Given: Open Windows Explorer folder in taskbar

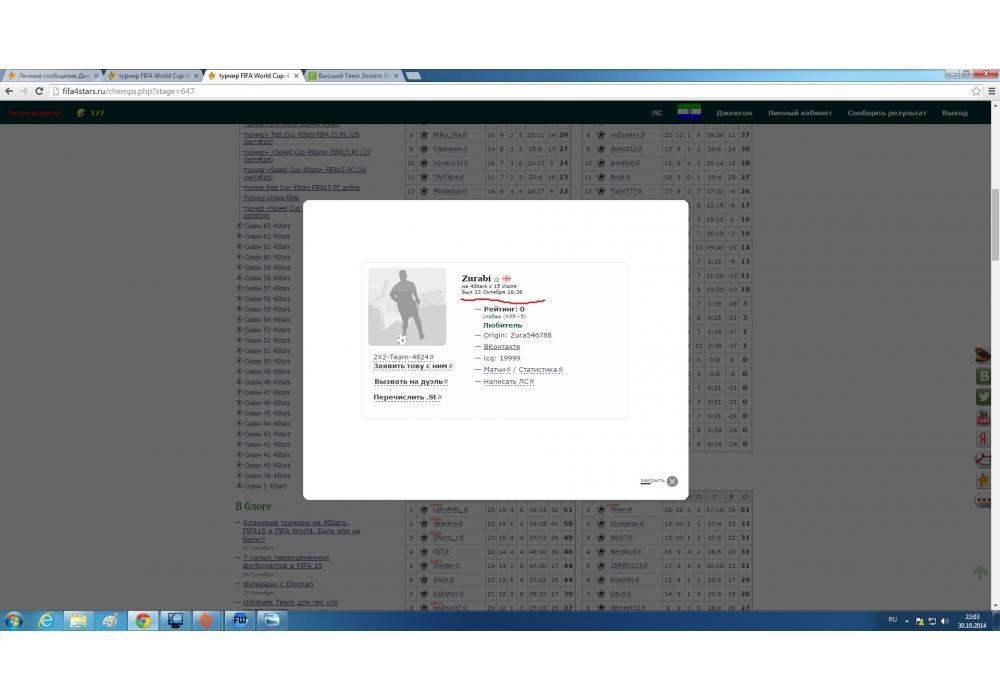Looking at the screenshot, I should click(x=78, y=620).
